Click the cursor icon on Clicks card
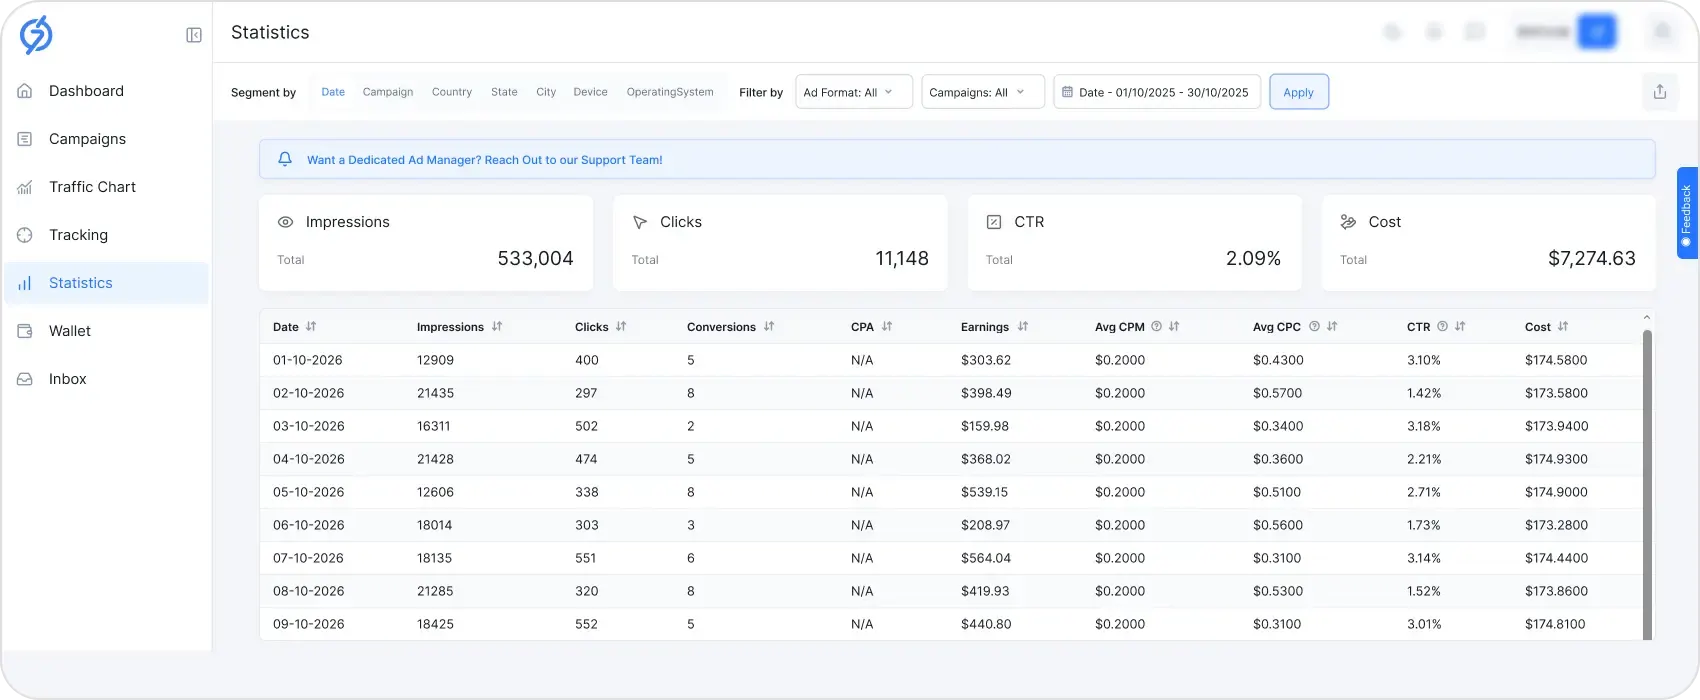This screenshot has height=700, width=1700. (640, 222)
